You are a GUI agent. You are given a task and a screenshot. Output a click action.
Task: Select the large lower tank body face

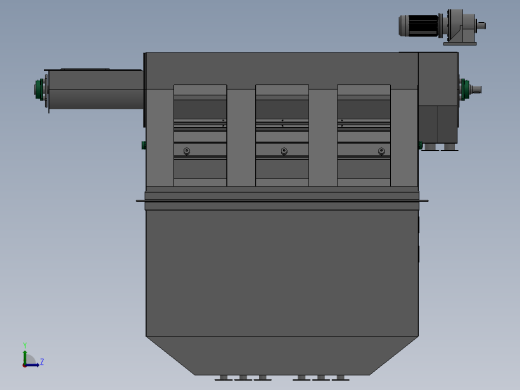(282, 273)
